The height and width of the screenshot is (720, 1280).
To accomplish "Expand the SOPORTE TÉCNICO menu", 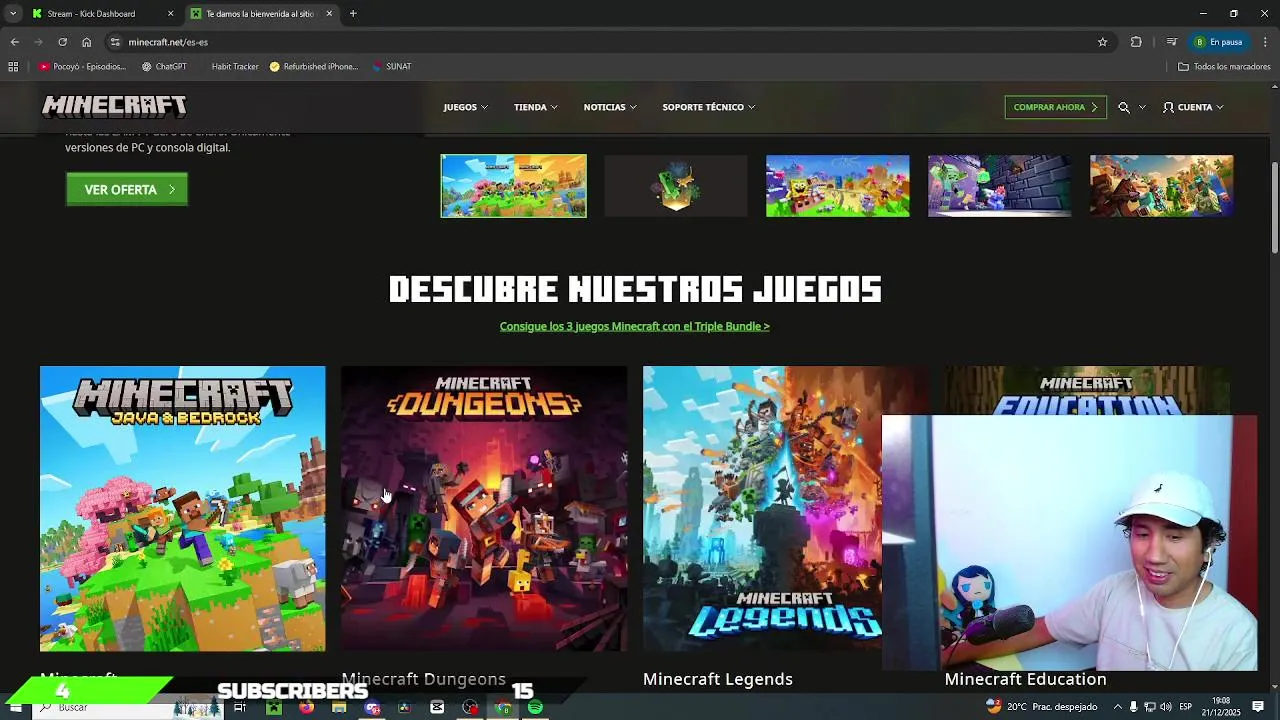I will [x=708, y=107].
